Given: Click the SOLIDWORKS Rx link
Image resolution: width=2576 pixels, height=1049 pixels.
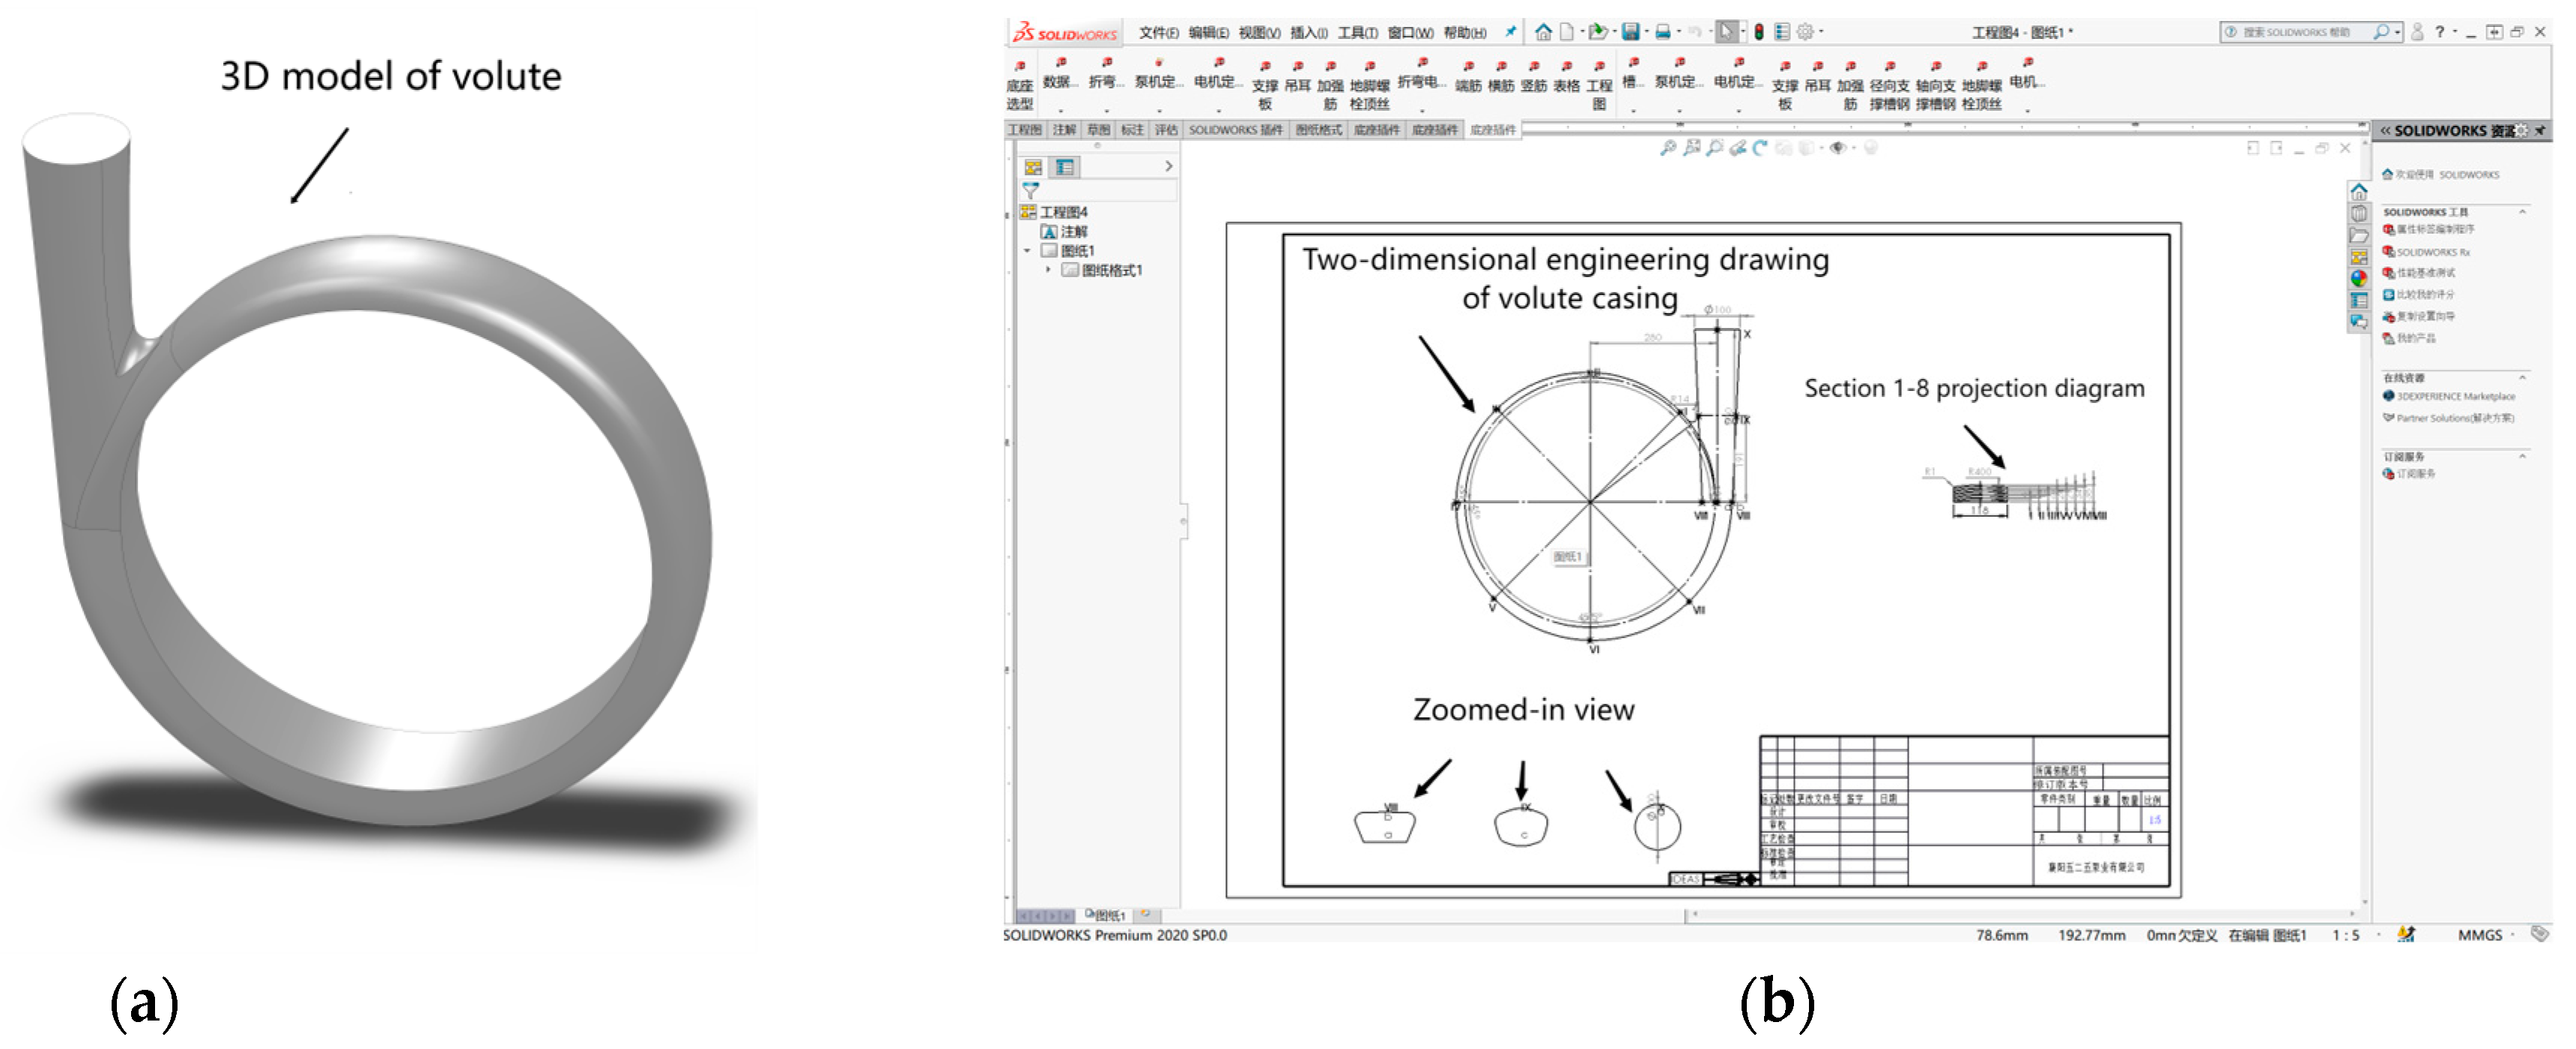Looking at the screenshot, I should point(2433,252).
